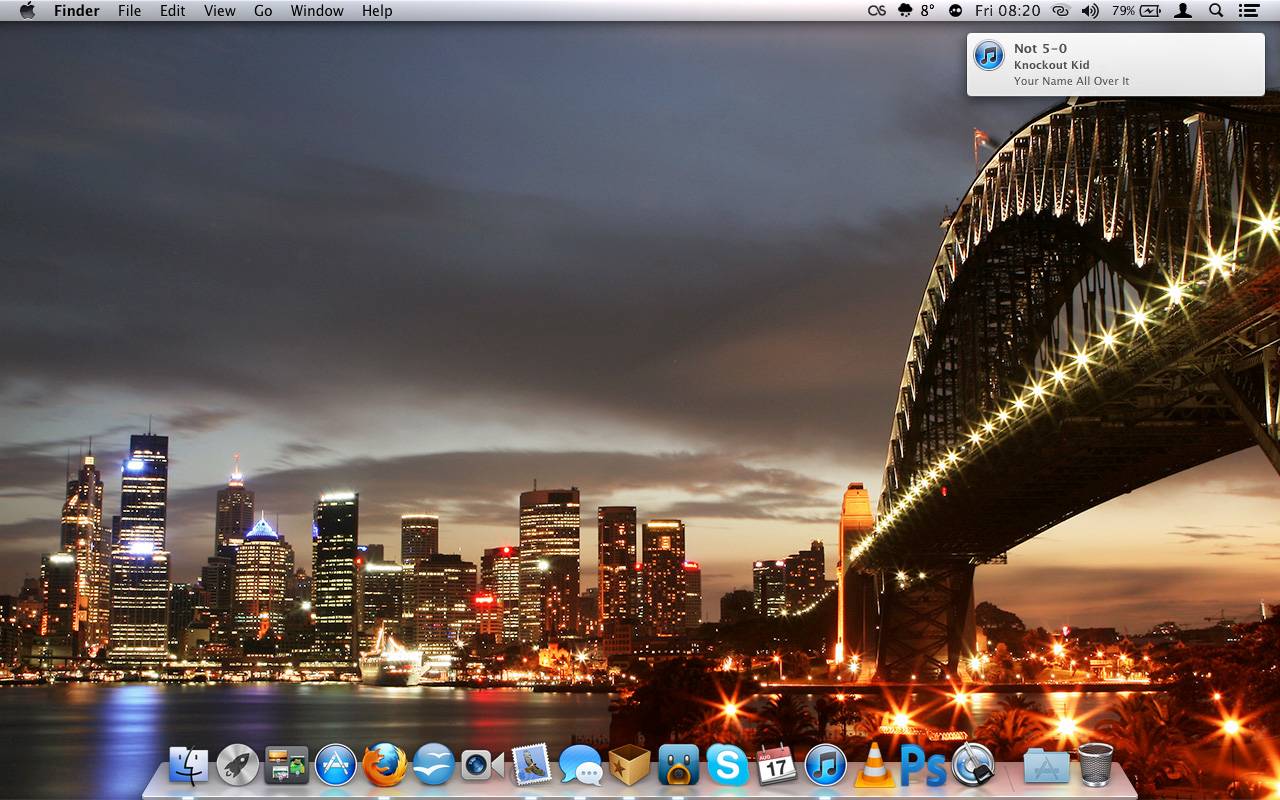Screen dimensions: 1280x800
Task: Open Mail hawk stamp icon in Dock
Action: click(532, 766)
